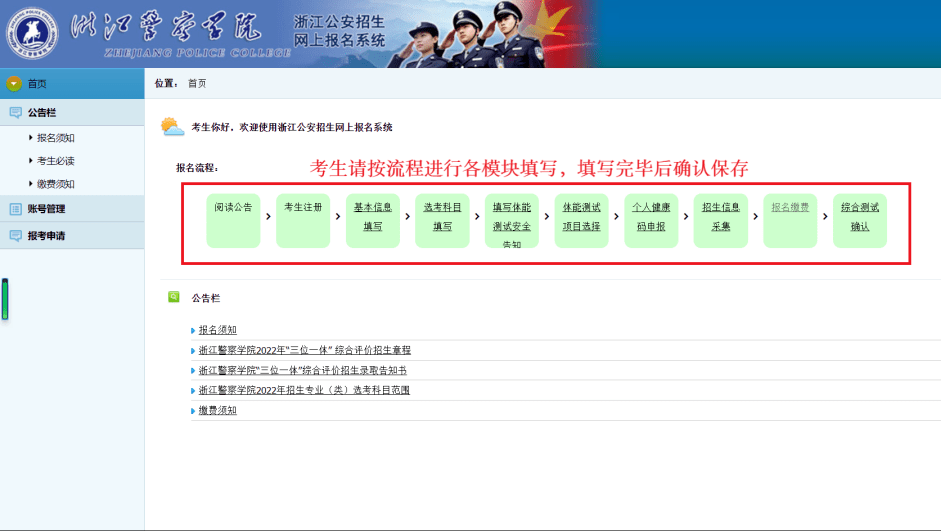Click the chevron between 阅读公告 and 考生注册
Screen dimensions: 941x531
pyautogui.click(x=268, y=216)
